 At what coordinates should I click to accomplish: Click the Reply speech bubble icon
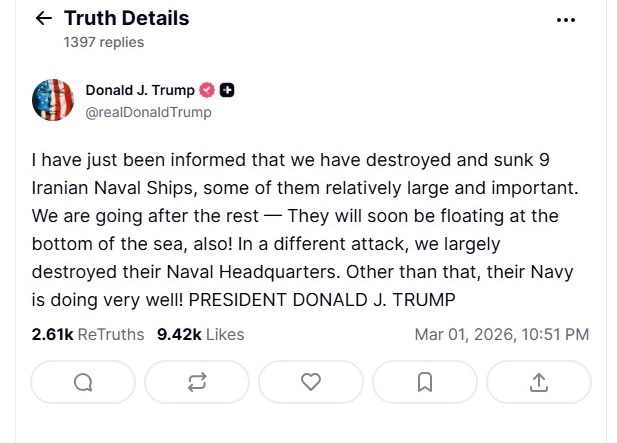83,382
